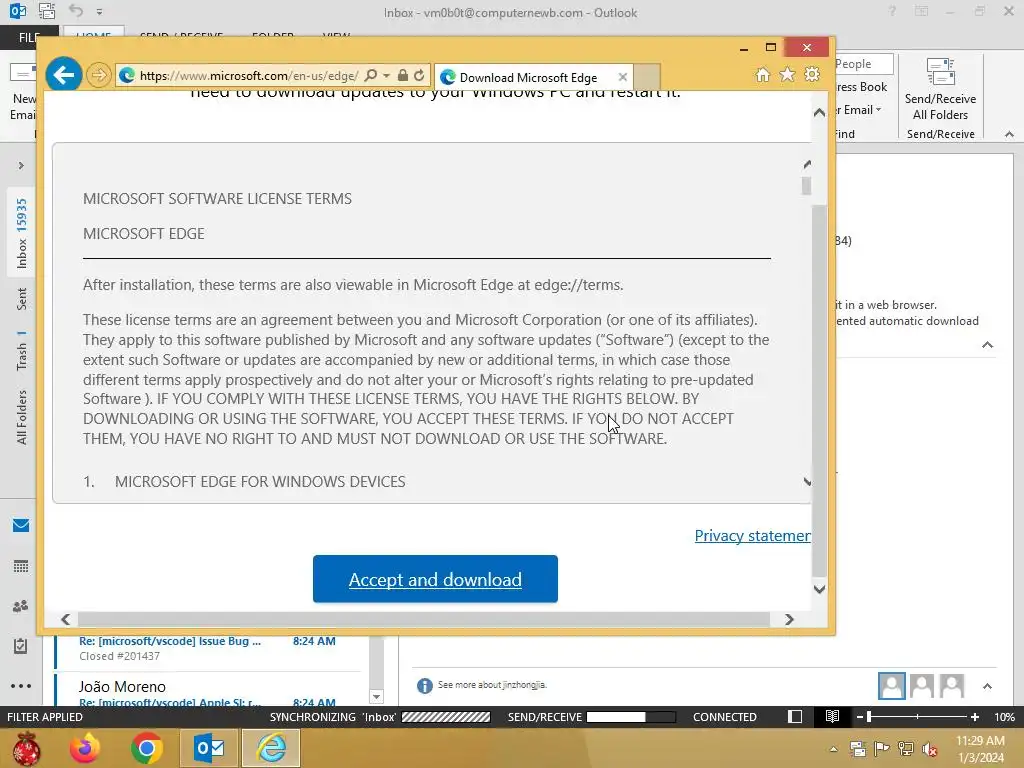Screen dimensions: 1024x768
Task: Open Internet Explorer tools gear menu
Action: [x=812, y=74]
